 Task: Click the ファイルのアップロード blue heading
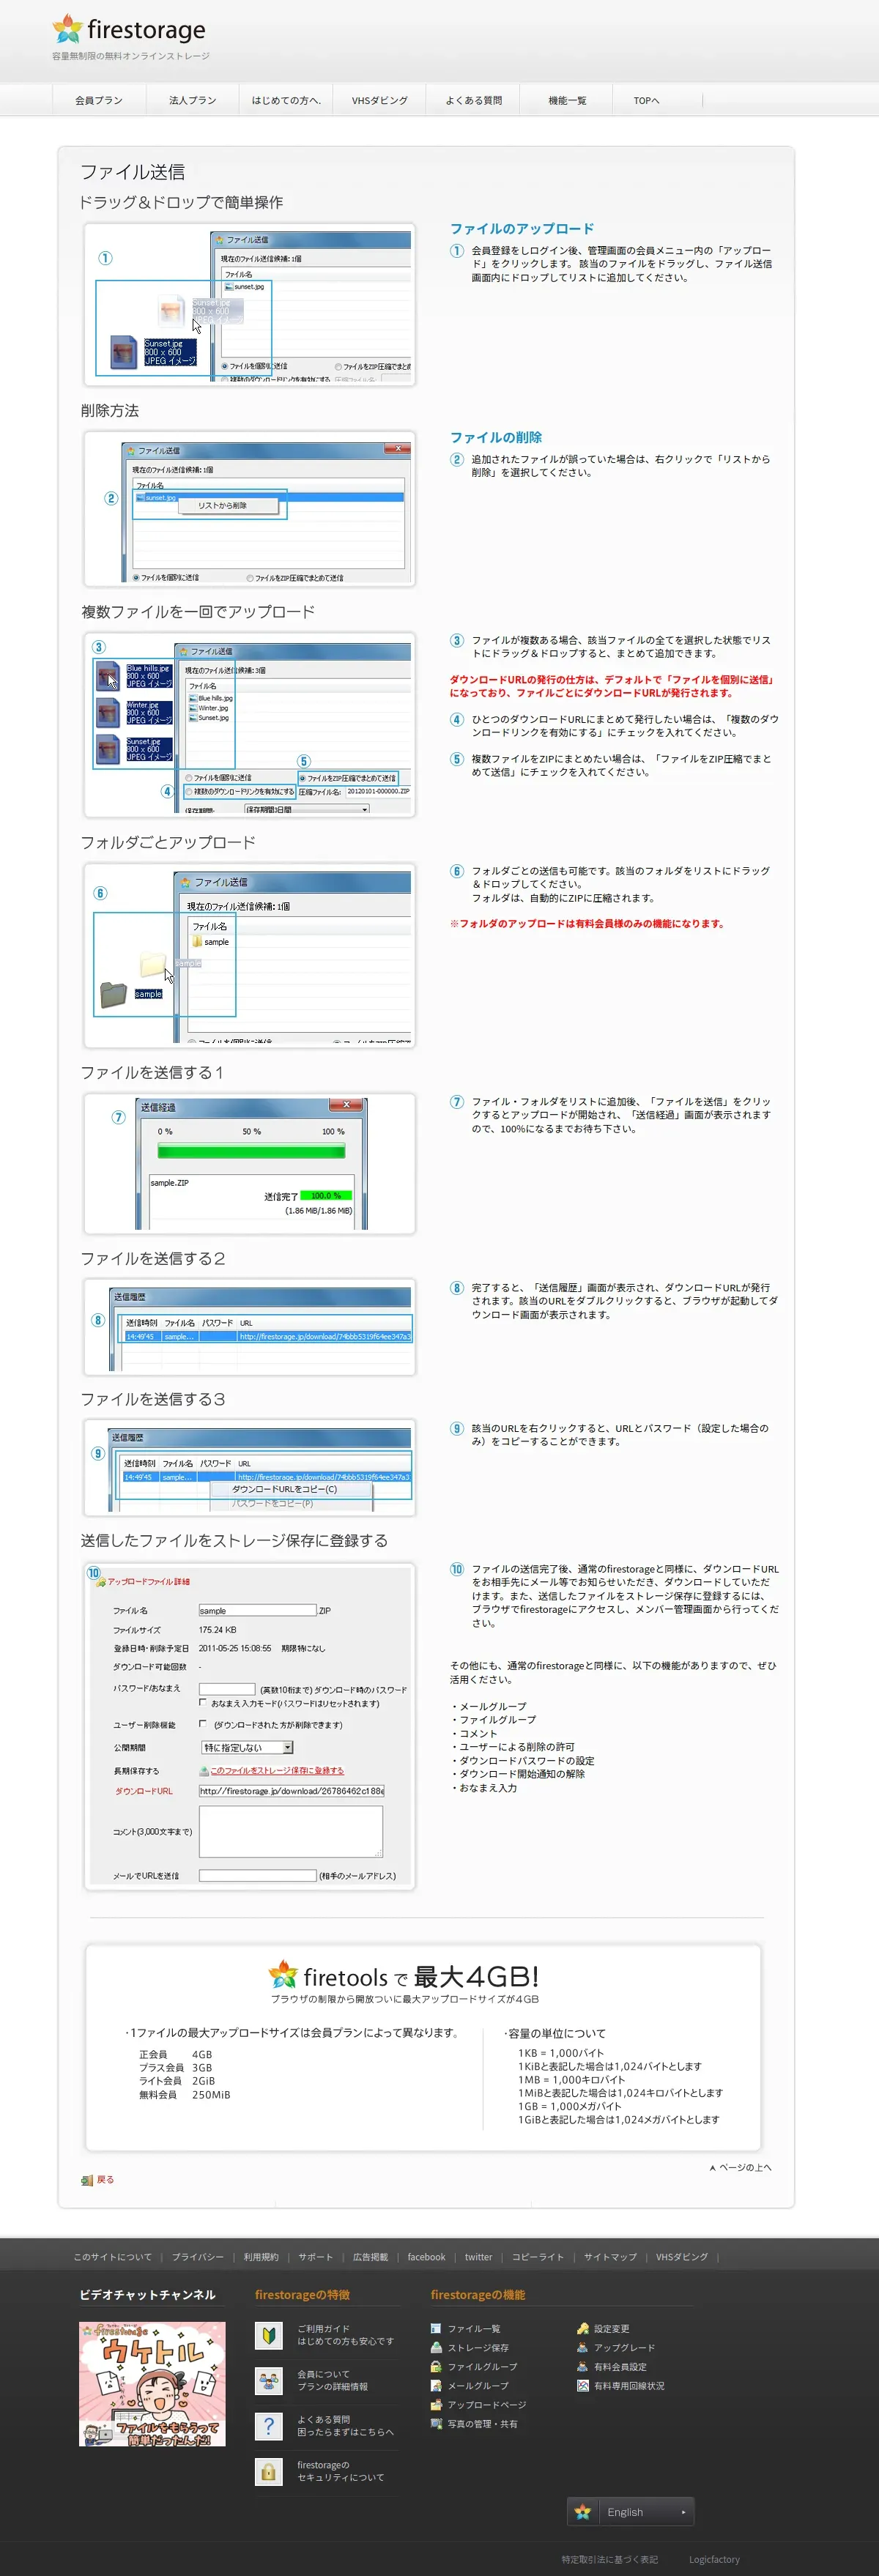tap(521, 229)
